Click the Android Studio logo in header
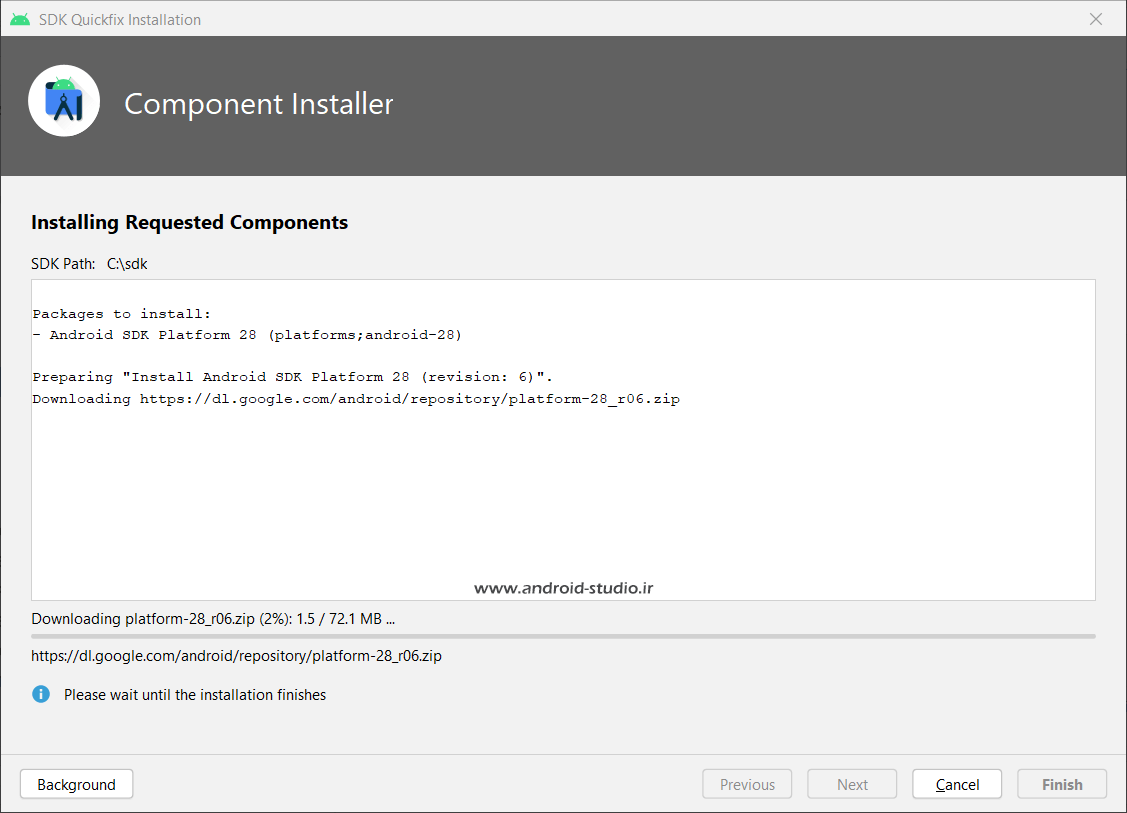Image resolution: width=1127 pixels, height=813 pixels. (64, 101)
